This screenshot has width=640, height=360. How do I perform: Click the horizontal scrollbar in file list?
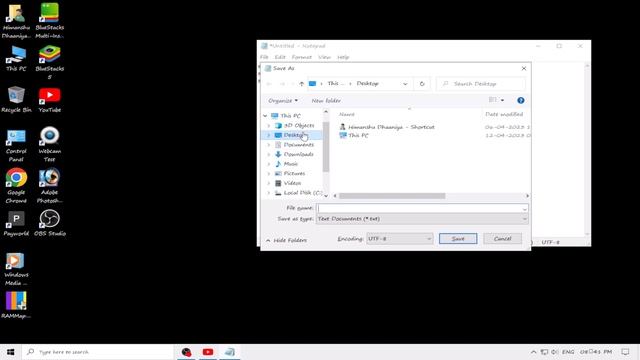[392, 196]
